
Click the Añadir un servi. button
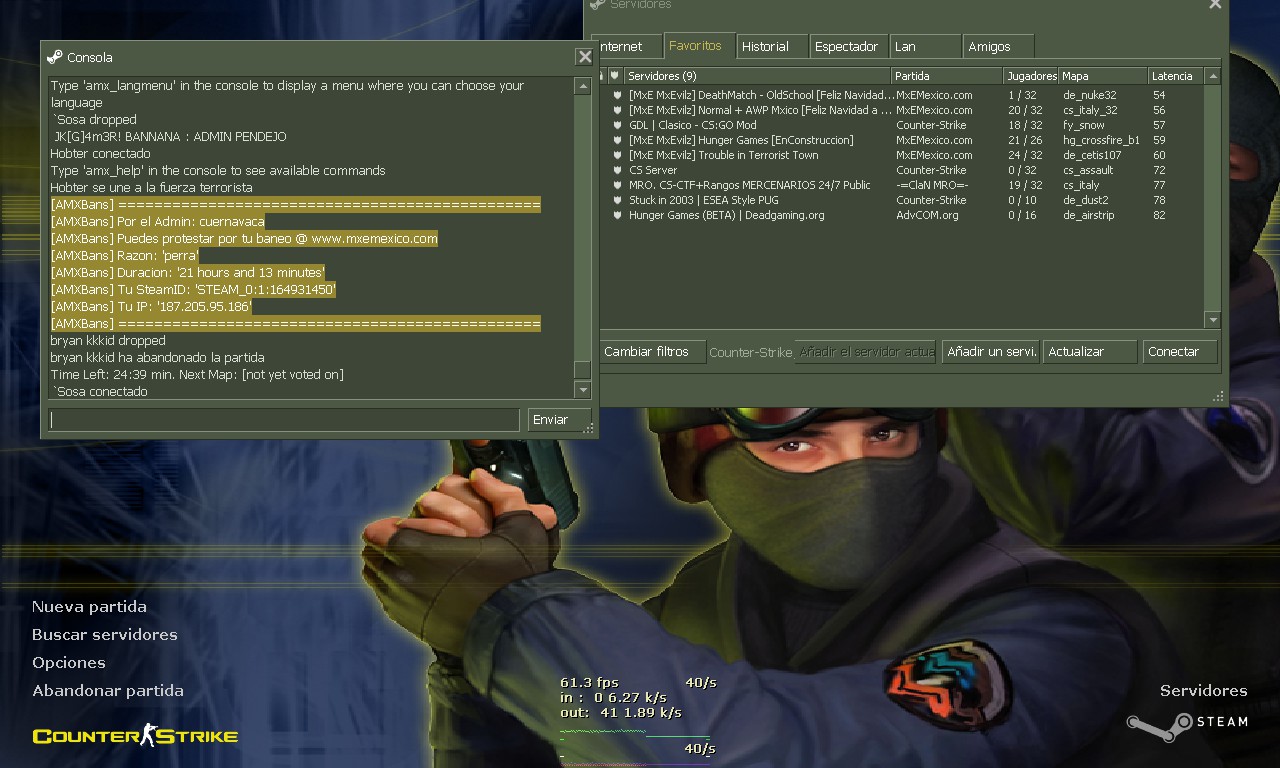pos(991,352)
